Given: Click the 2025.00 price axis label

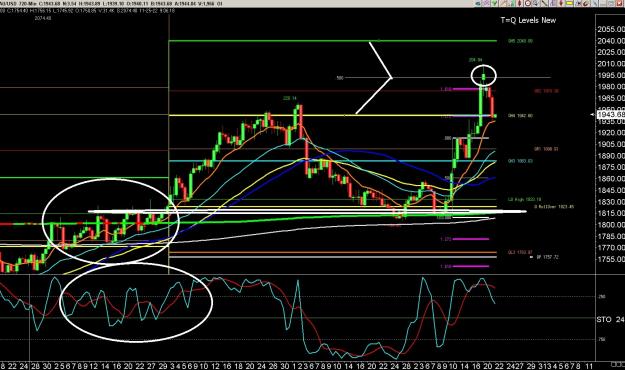Looking at the screenshot, I should coord(611,52).
